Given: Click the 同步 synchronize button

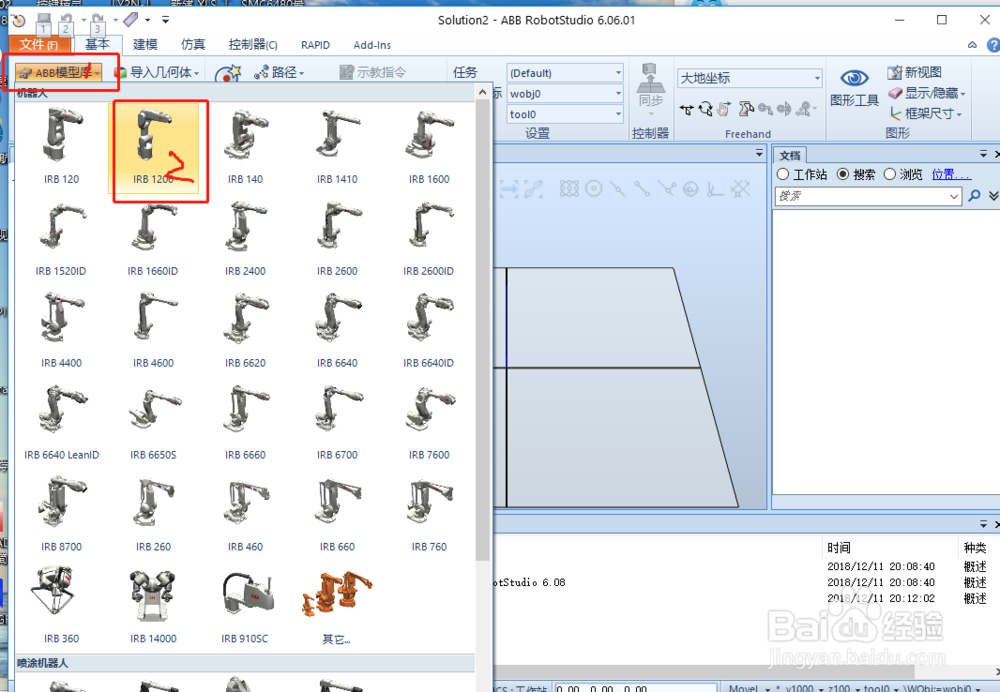Looking at the screenshot, I should pyautogui.click(x=651, y=87).
